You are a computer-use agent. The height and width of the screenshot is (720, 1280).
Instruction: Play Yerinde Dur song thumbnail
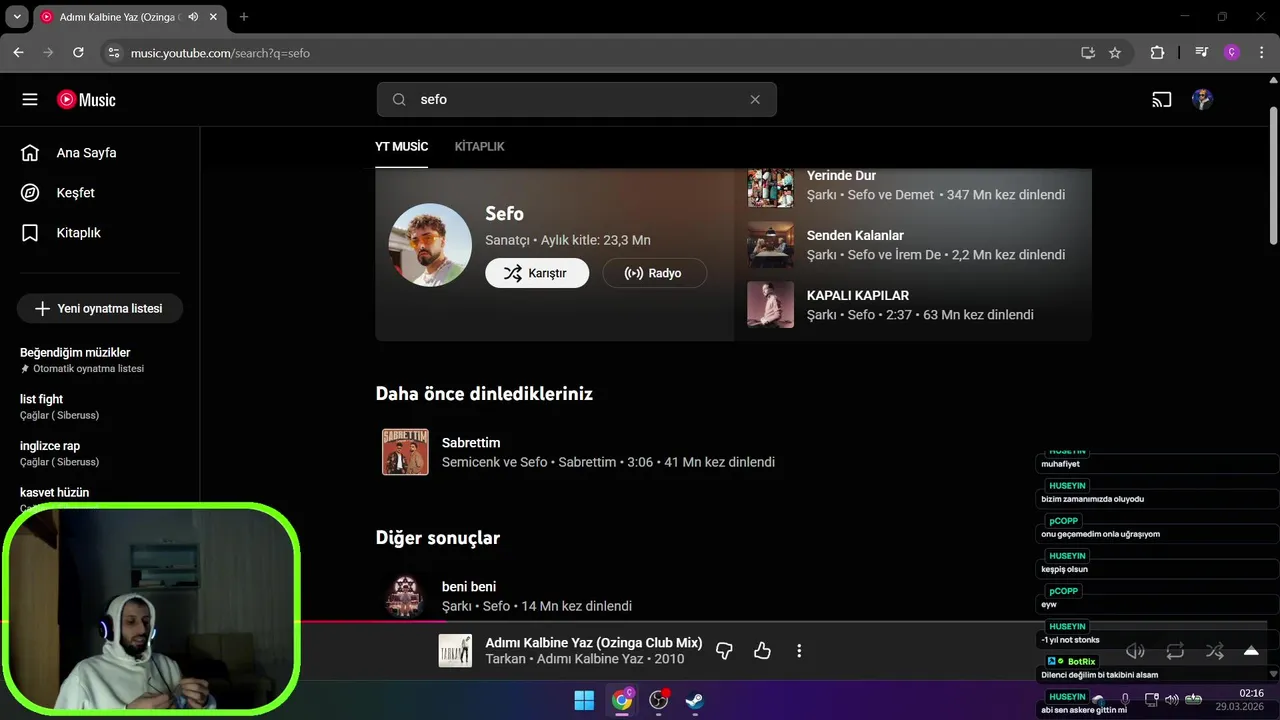770,187
